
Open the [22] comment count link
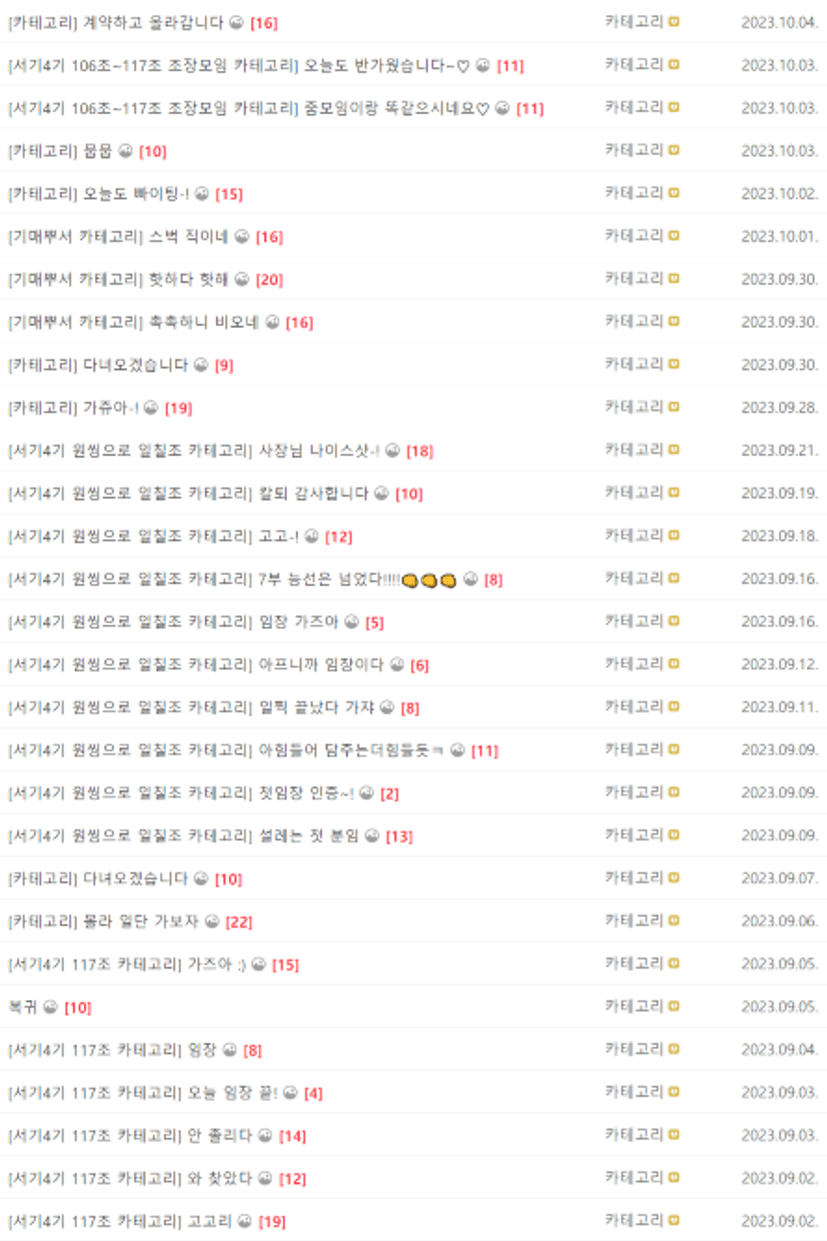click(239, 921)
